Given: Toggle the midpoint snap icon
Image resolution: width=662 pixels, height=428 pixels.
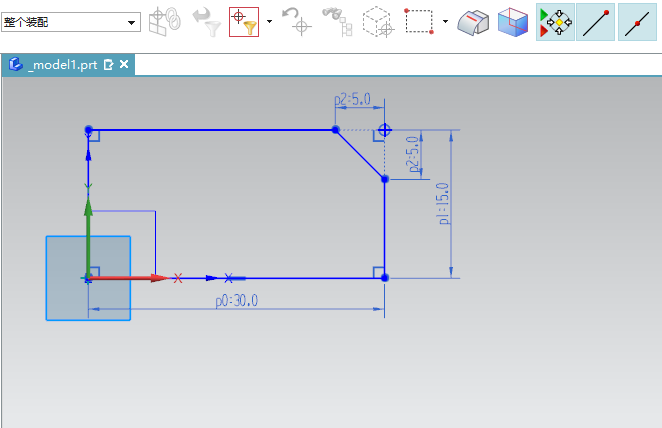Looking at the screenshot, I should point(637,22).
